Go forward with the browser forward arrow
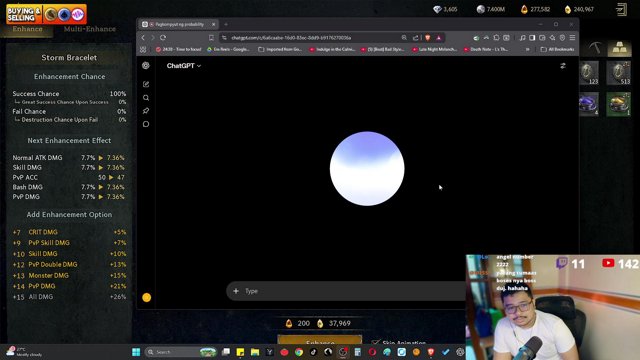The width and height of the screenshot is (640, 360). [x=153, y=38]
